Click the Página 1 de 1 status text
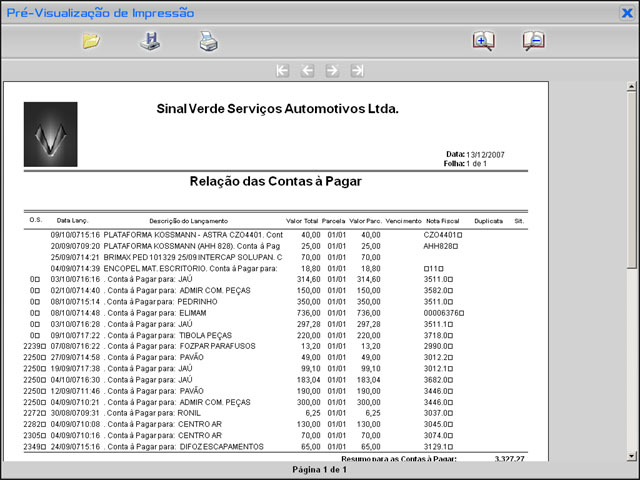Image resolution: width=640 pixels, height=480 pixels. pyautogui.click(x=319, y=470)
